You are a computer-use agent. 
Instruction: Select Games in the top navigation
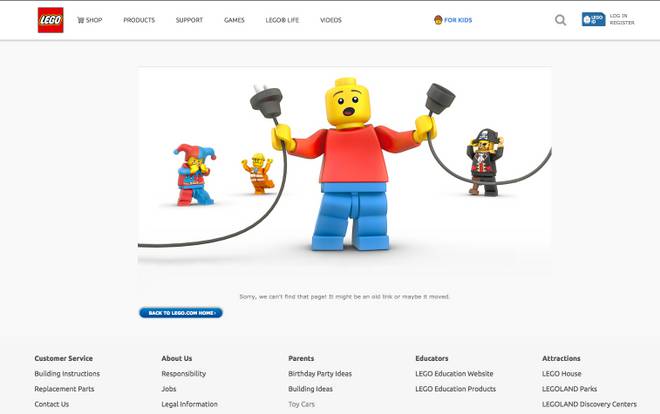pos(234,20)
